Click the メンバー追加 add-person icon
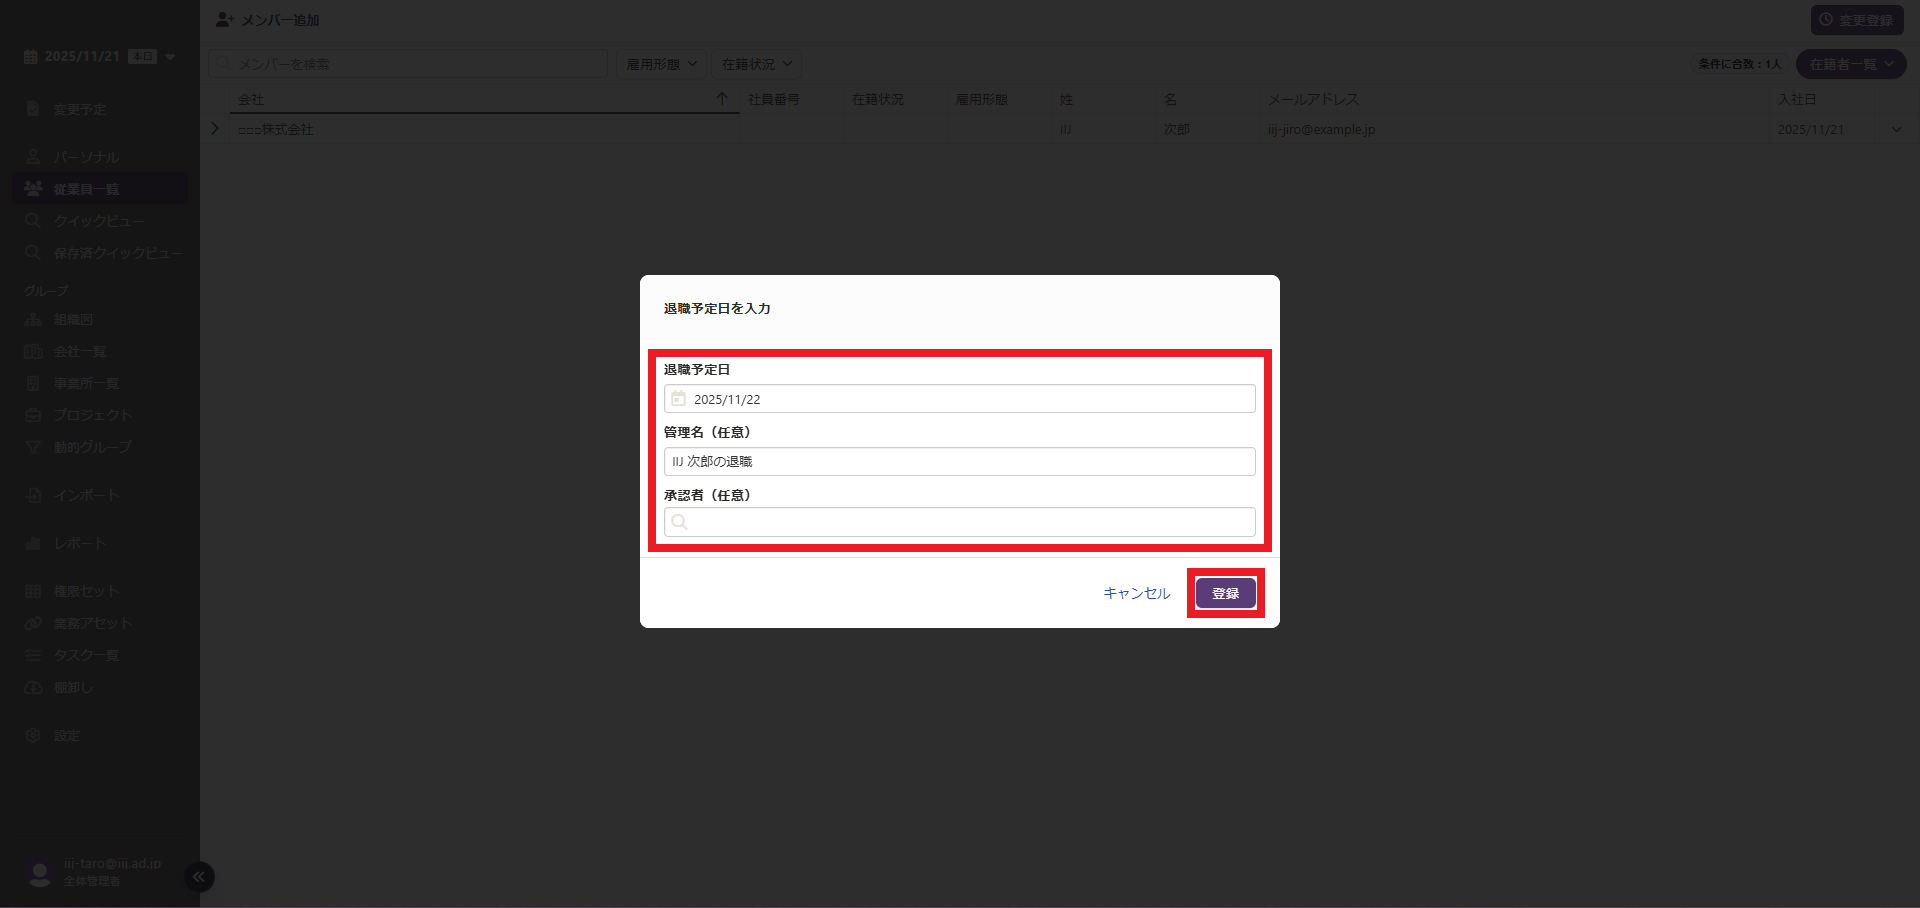 225,20
